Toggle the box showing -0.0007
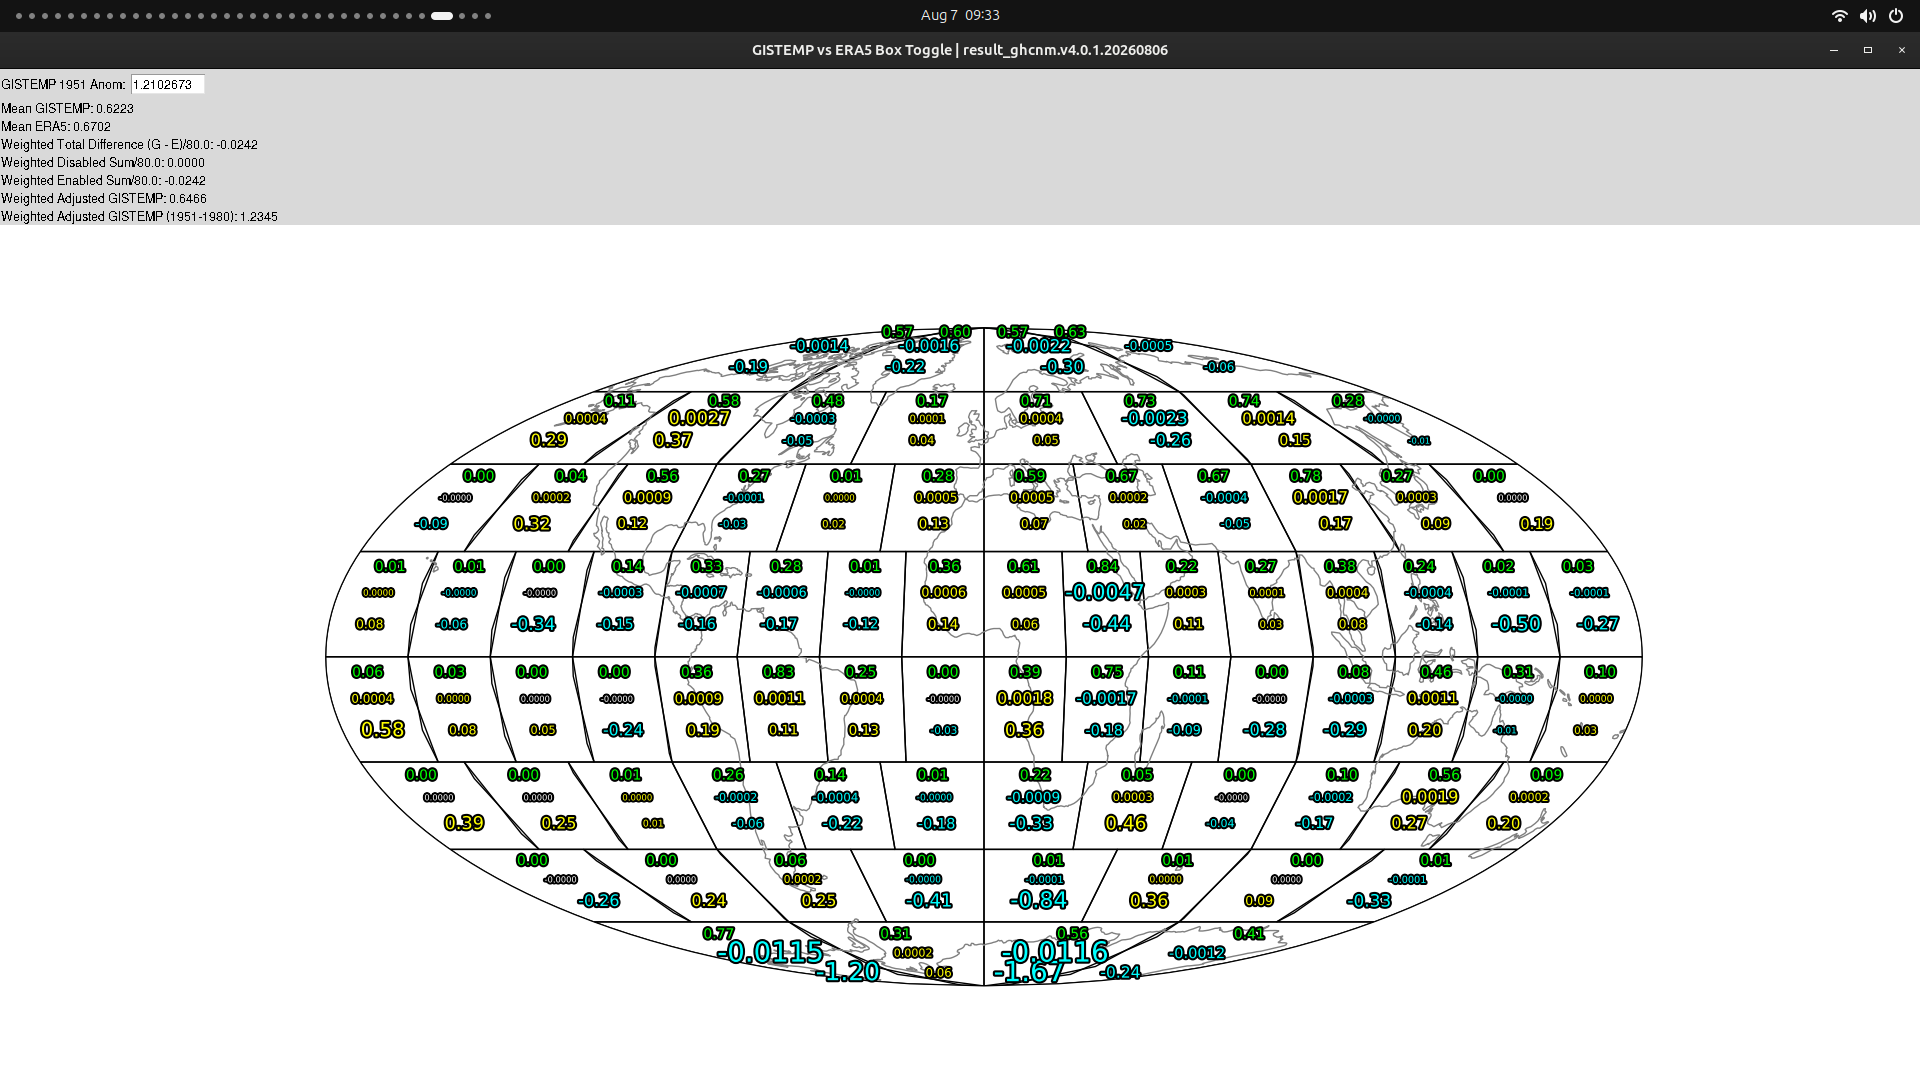Viewport: 1920px width, 1080px height. [701, 592]
